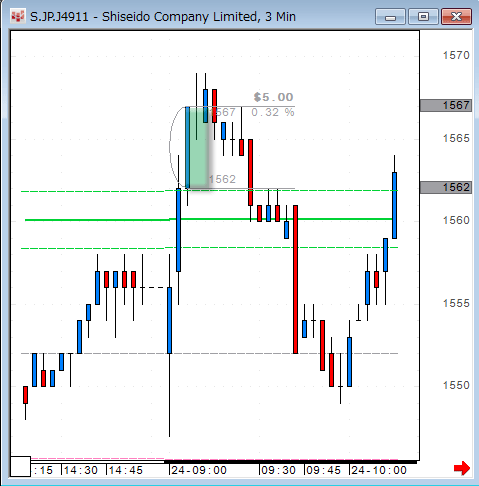This screenshot has height=486, width=479.
Task: Click the 1550 price axis label
Action: click(456, 385)
